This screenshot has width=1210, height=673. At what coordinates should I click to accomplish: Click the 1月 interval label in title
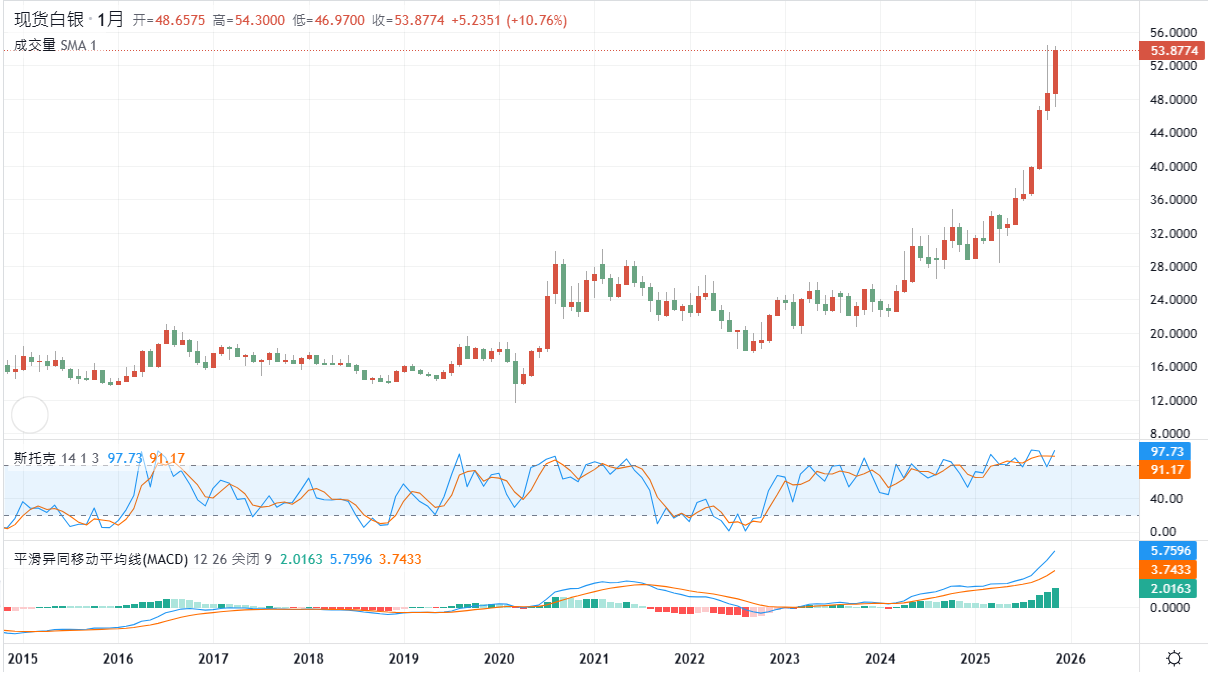110,19
